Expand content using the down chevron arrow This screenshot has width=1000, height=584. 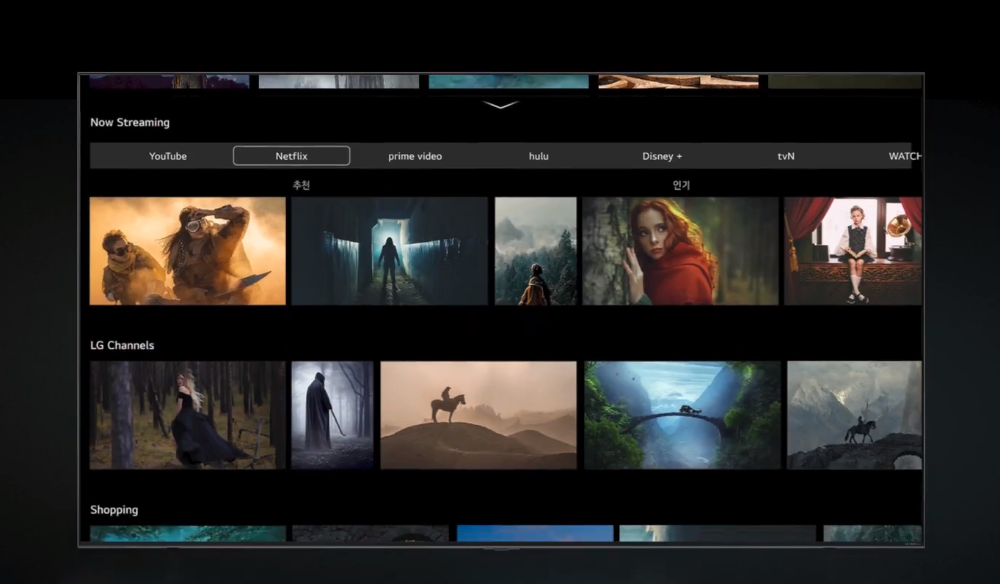pyautogui.click(x=501, y=105)
